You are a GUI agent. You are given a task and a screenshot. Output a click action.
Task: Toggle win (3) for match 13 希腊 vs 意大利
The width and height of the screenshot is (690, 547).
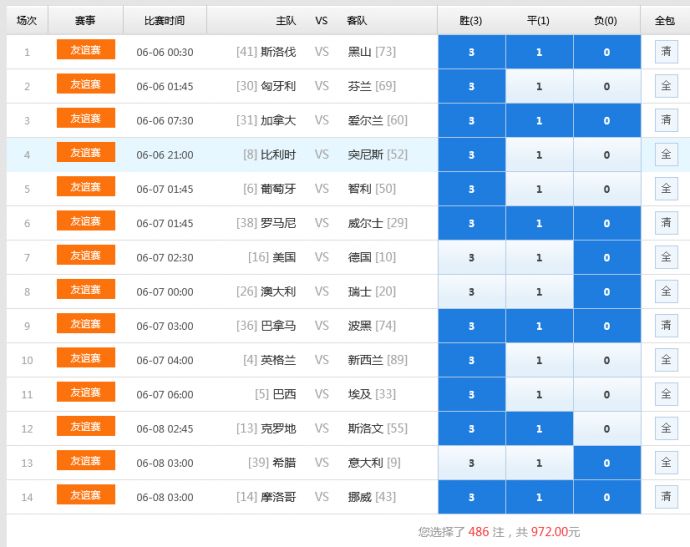click(x=471, y=463)
